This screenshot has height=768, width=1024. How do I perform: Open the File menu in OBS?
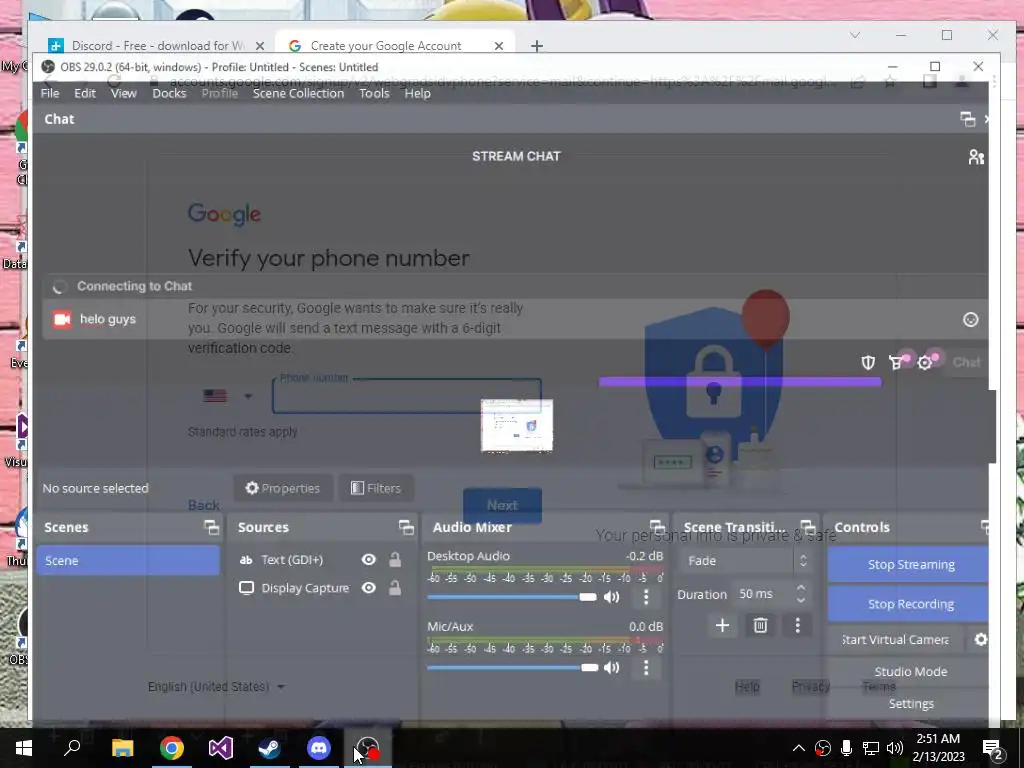coord(50,93)
